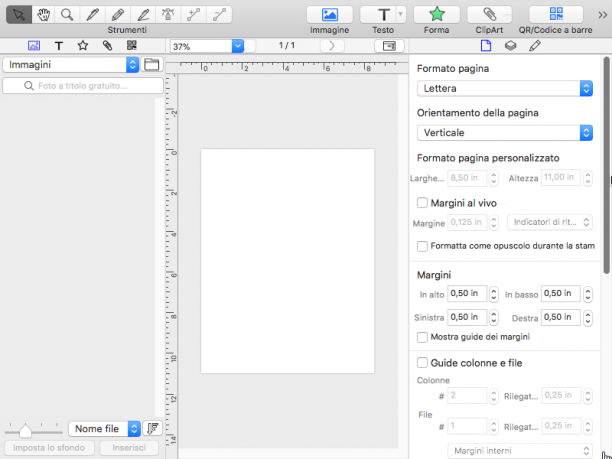The width and height of the screenshot is (612, 459).
Task: Select the hand pan tool
Action: tap(43, 15)
